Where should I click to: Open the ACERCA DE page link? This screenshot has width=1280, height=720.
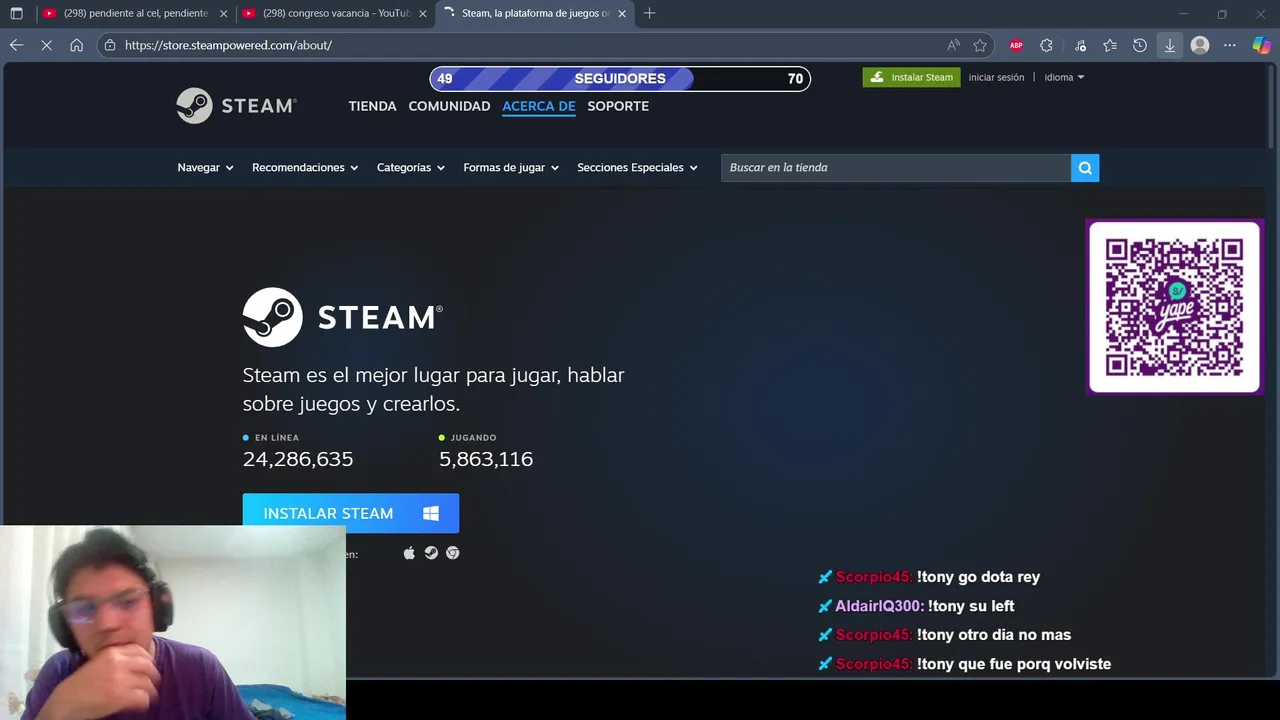click(538, 106)
